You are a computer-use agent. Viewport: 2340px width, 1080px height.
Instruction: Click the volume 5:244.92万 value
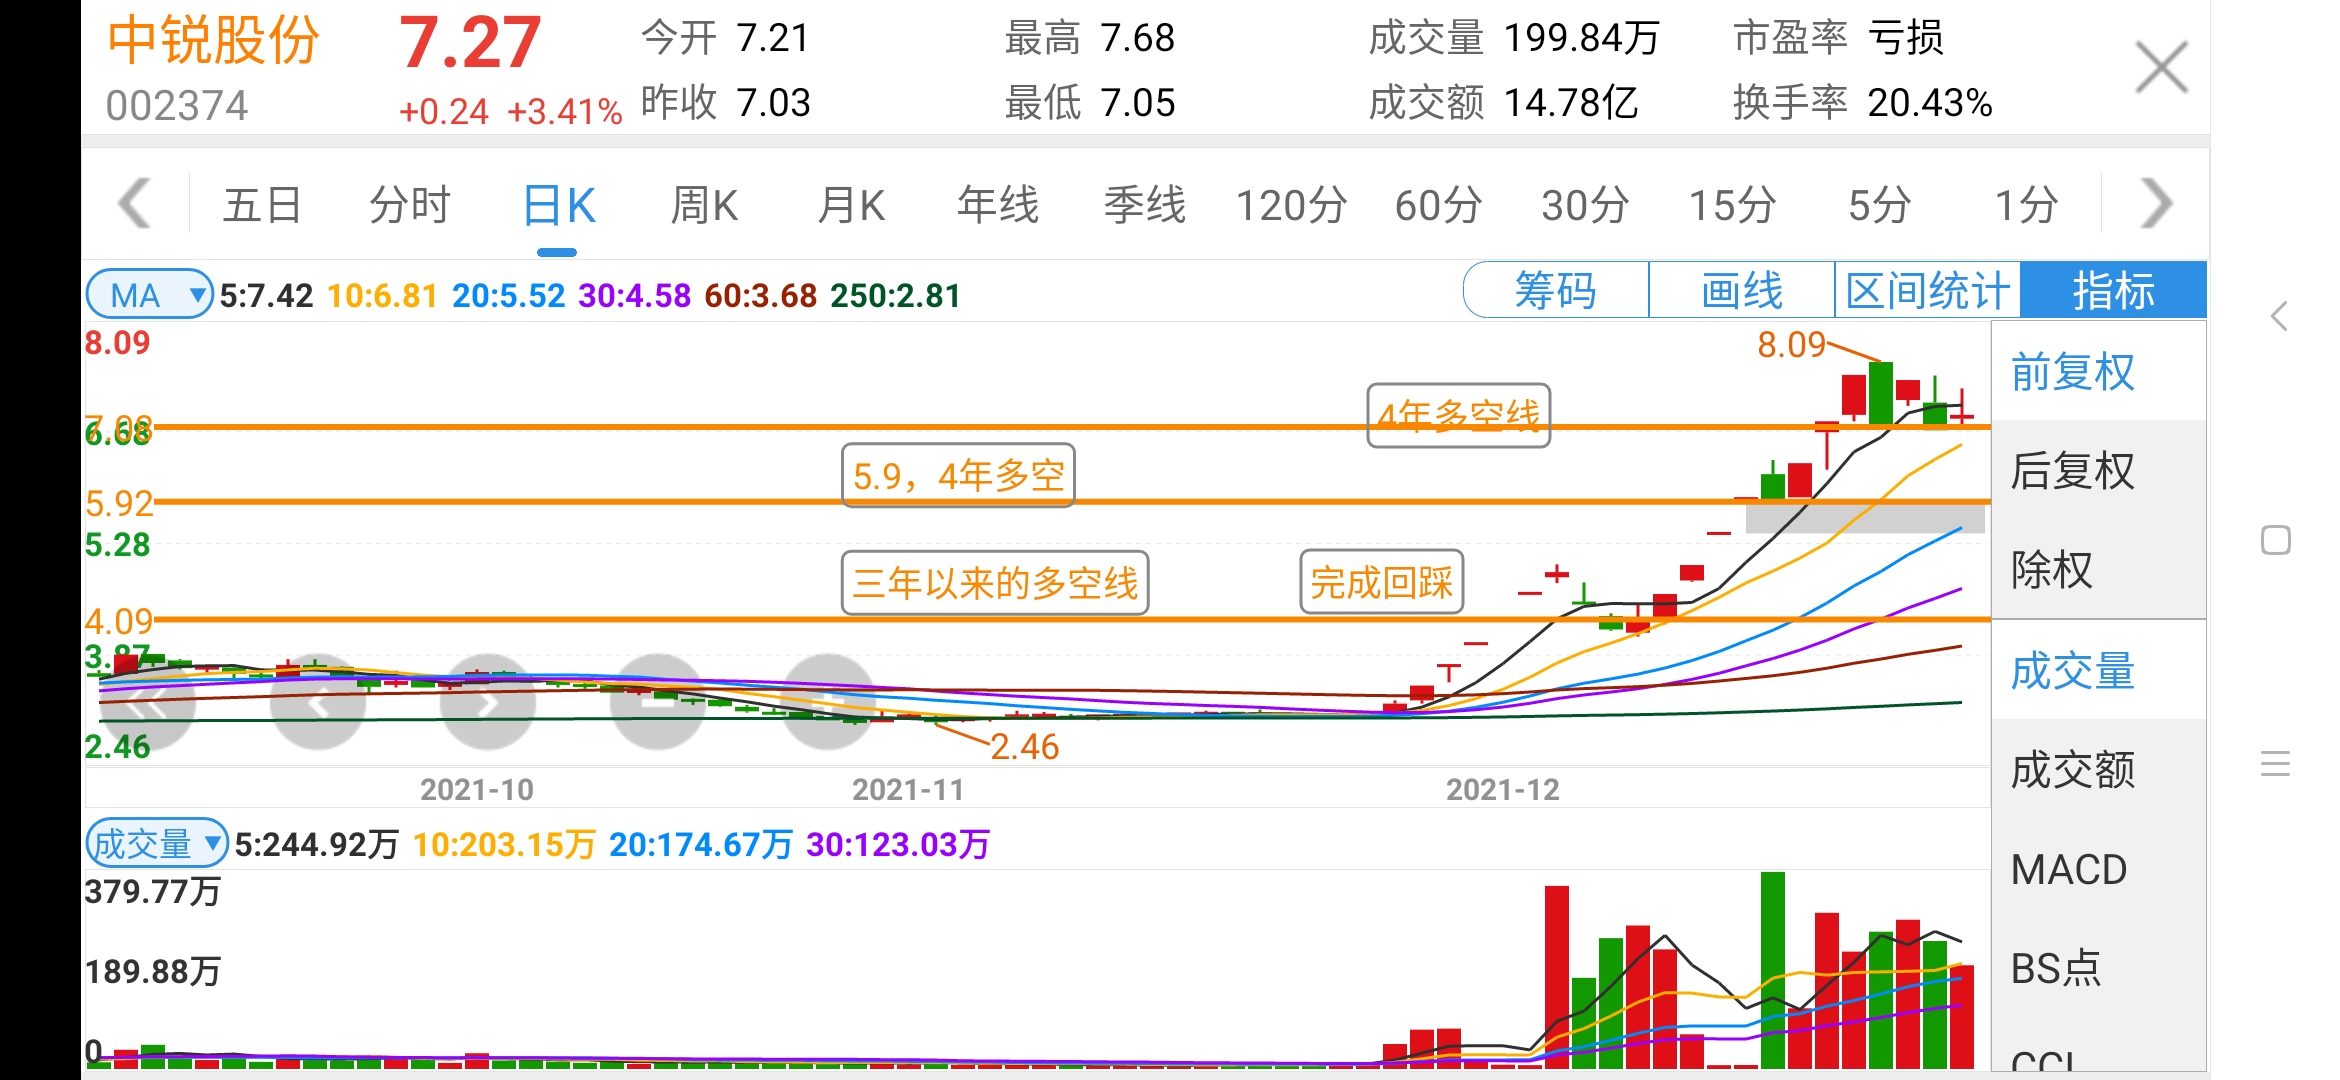317,845
